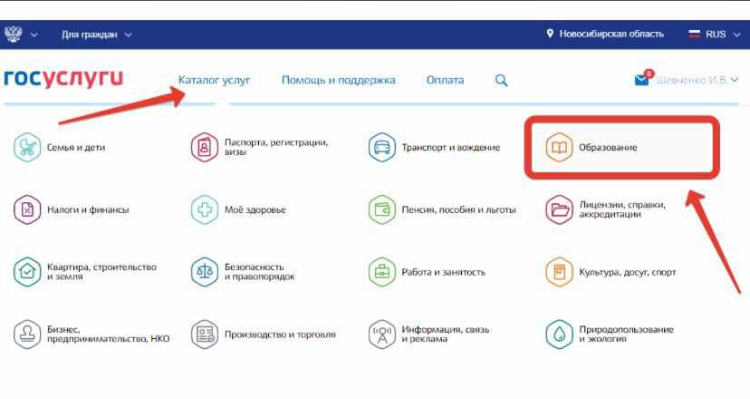Open the Пенсия, пособия и льготы category
The width and height of the screenshot is (750, 399).
(x=442, y=210)
